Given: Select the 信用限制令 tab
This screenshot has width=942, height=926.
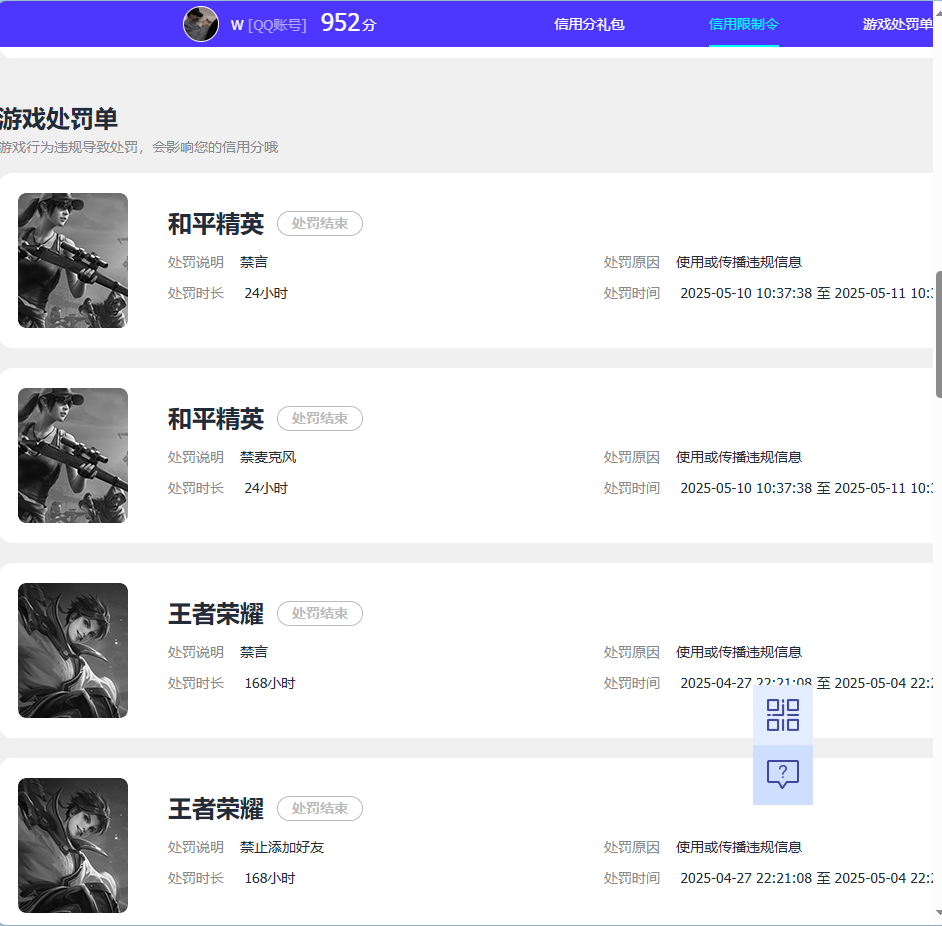Looking at the screenshot, I should [744, 24].
